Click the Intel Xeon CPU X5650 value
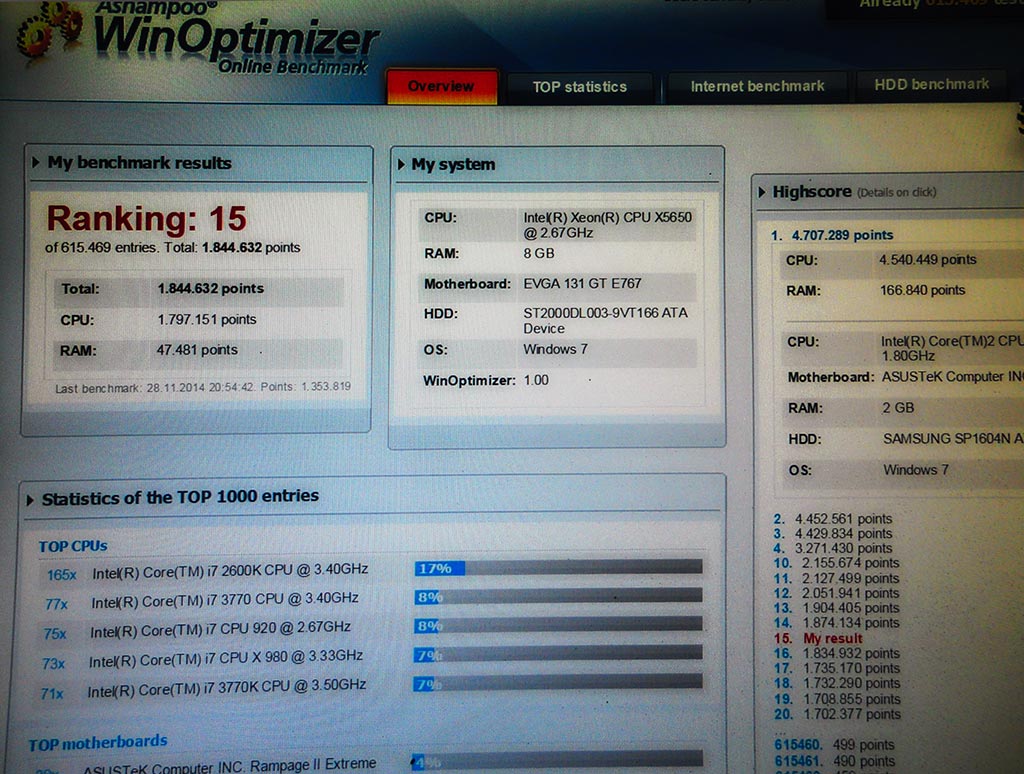1024x774 pixels. click(607, 225)
